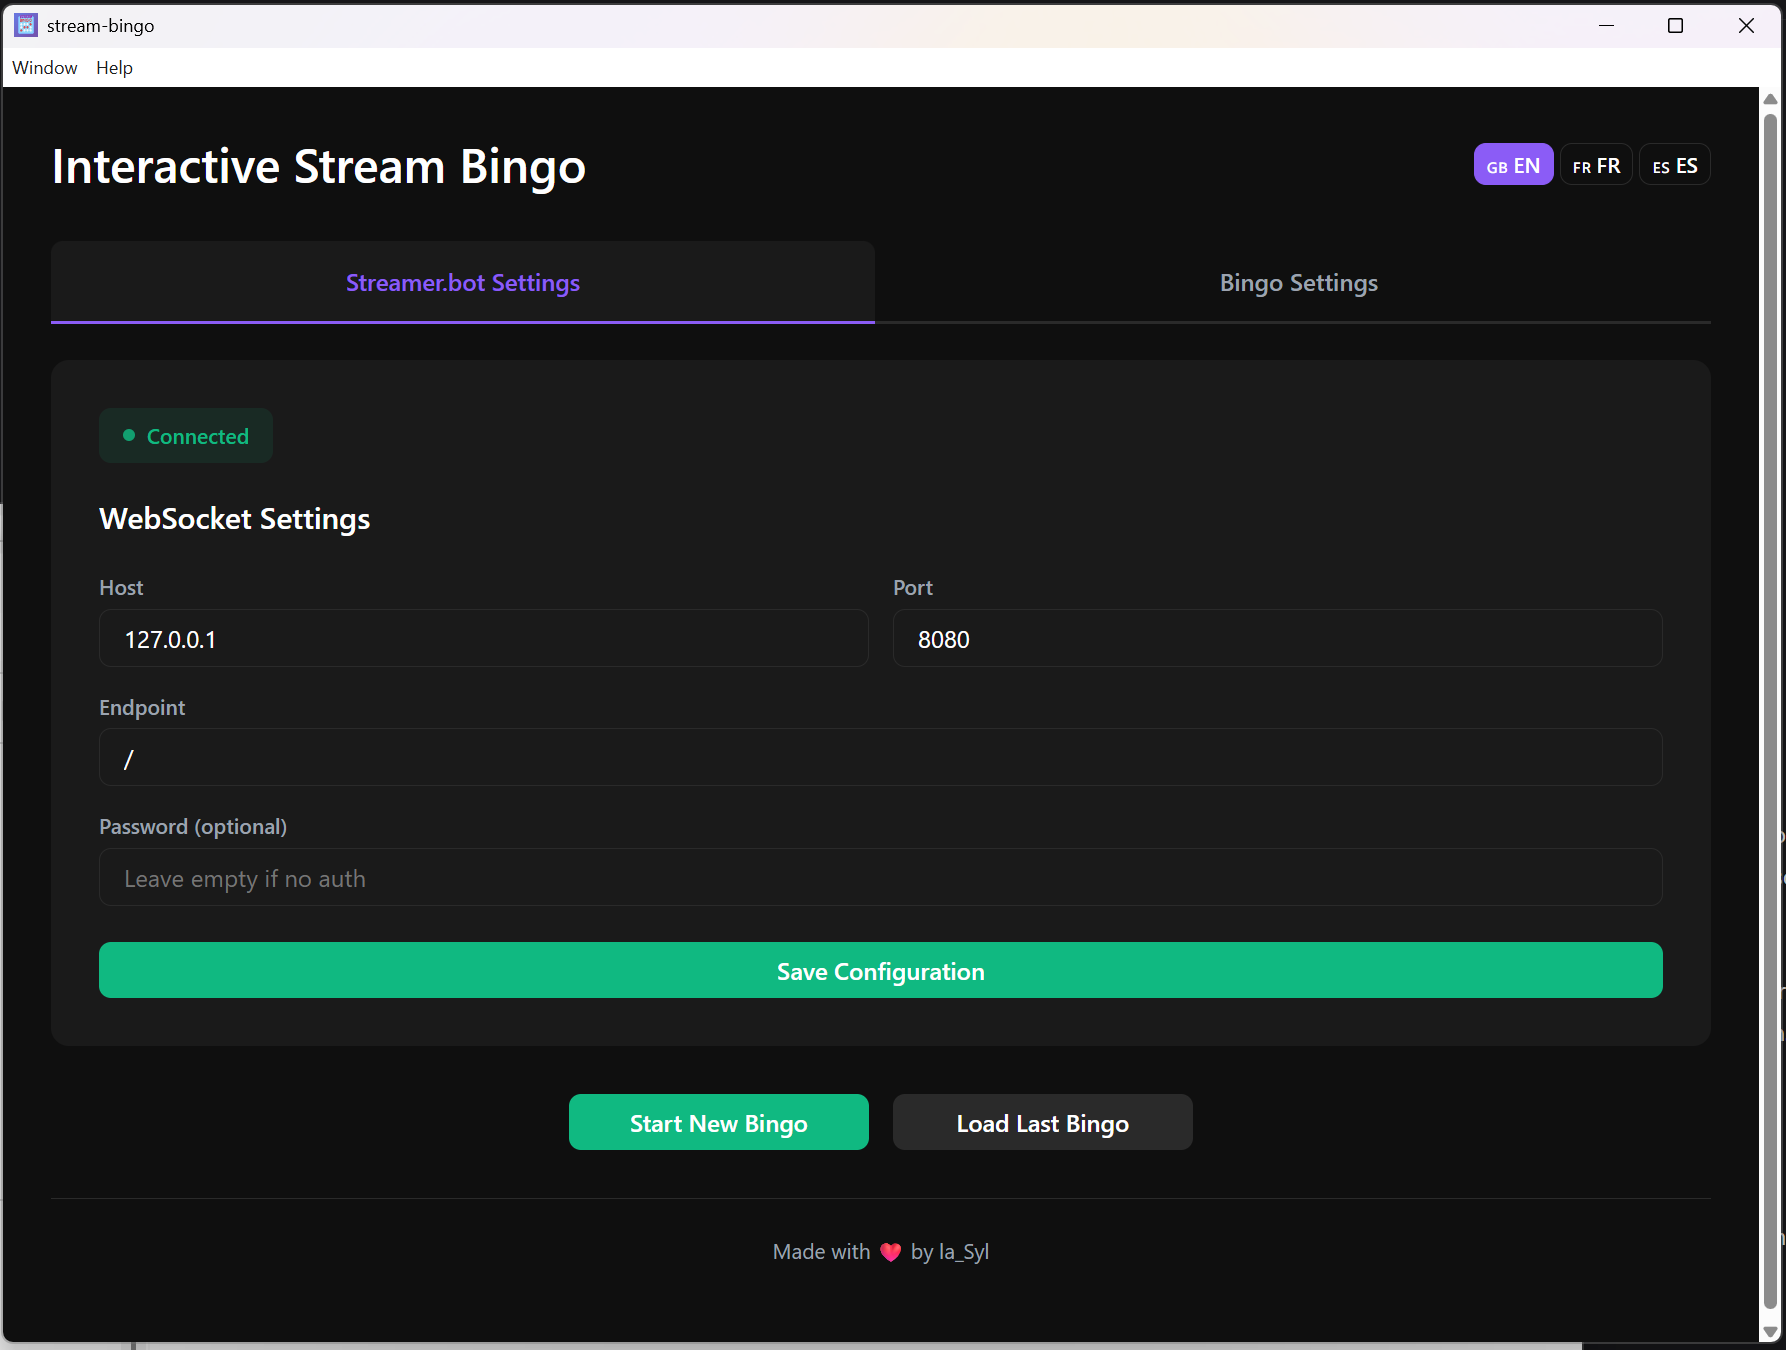Screen dimensions: 1786x1350
Task: Click the scrollbar down arrow
Action: pos(1770,1332)
